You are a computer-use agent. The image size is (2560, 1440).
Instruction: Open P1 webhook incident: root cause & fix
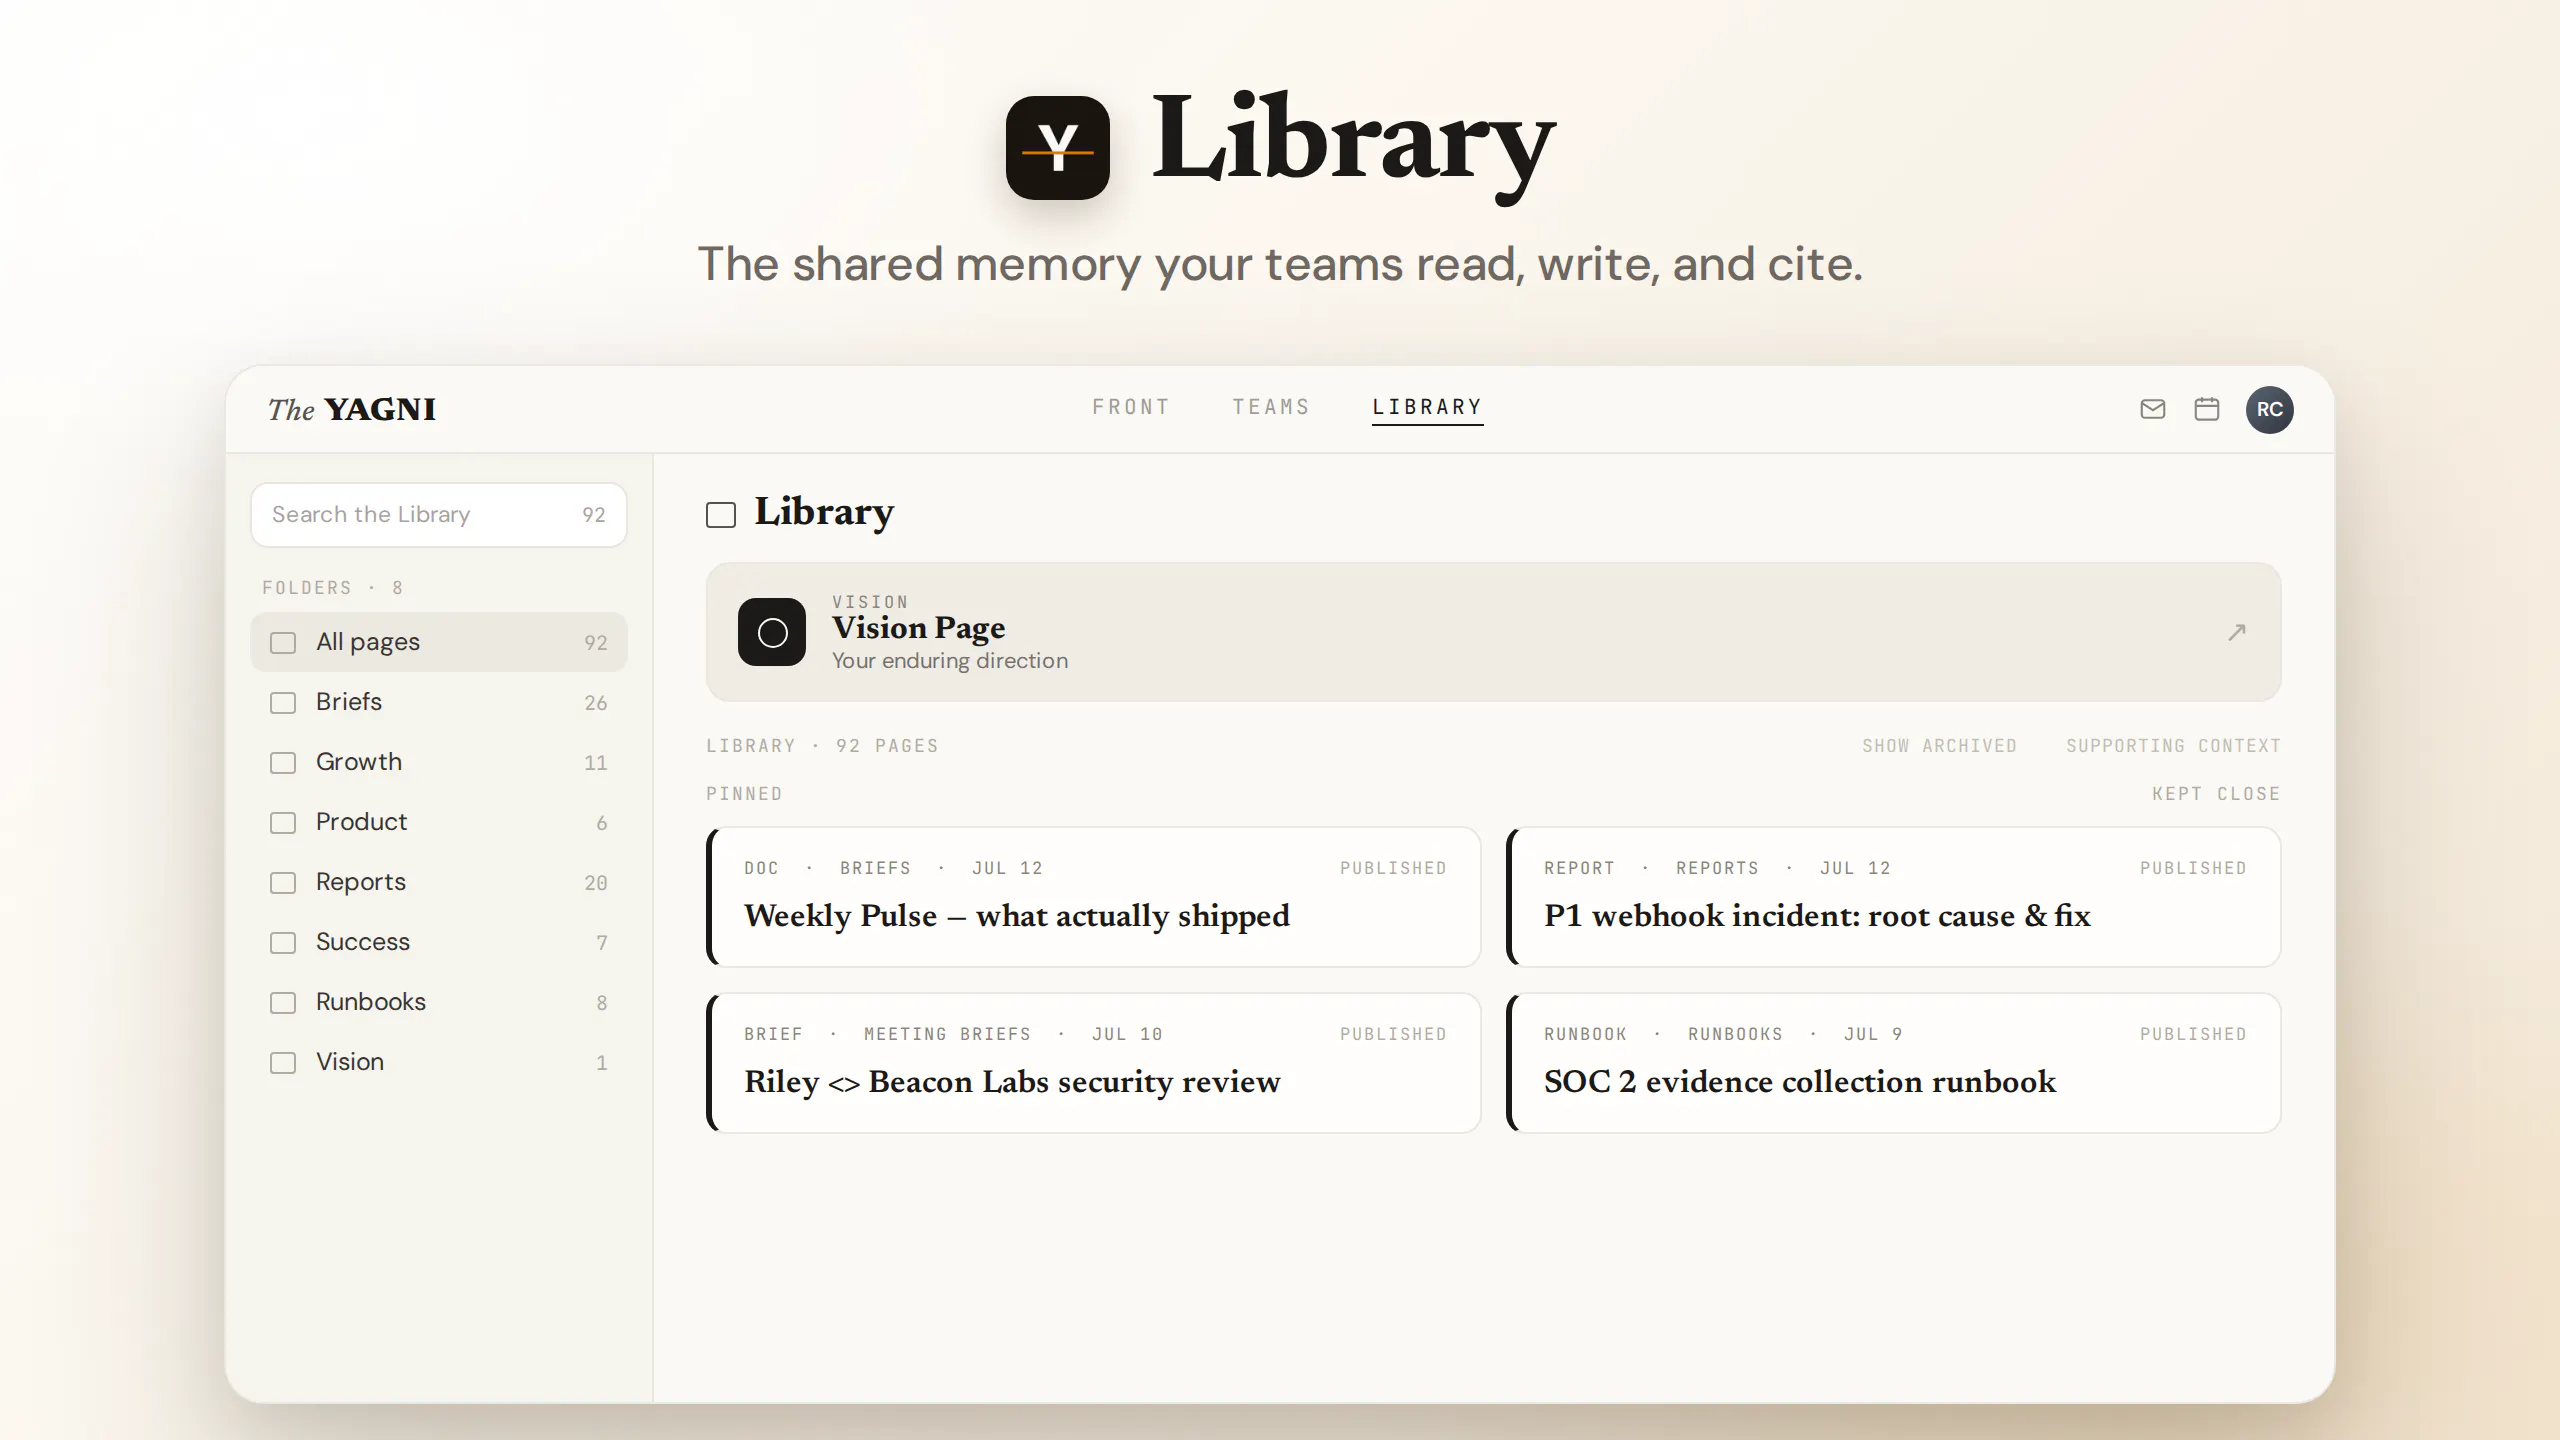pyautogui.click(x=1893, y=896)
